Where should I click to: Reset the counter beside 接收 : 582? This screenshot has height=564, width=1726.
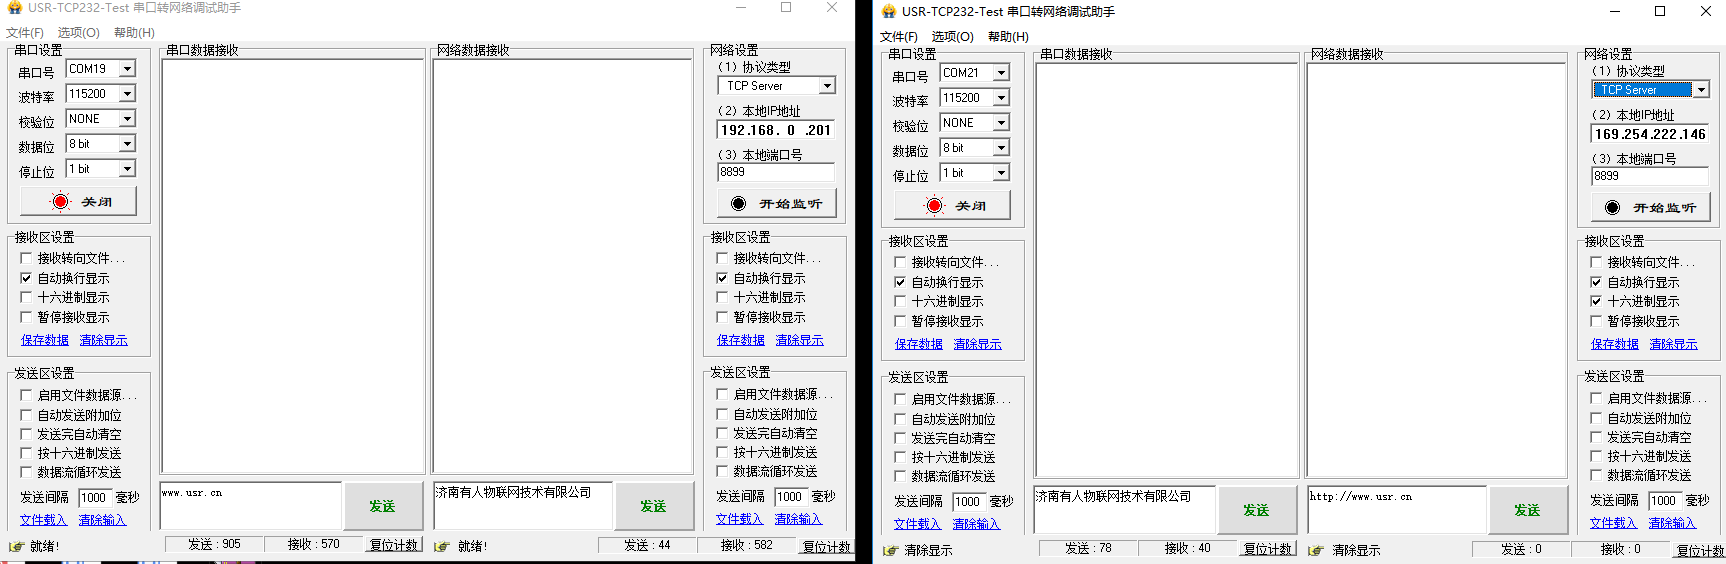826,546
